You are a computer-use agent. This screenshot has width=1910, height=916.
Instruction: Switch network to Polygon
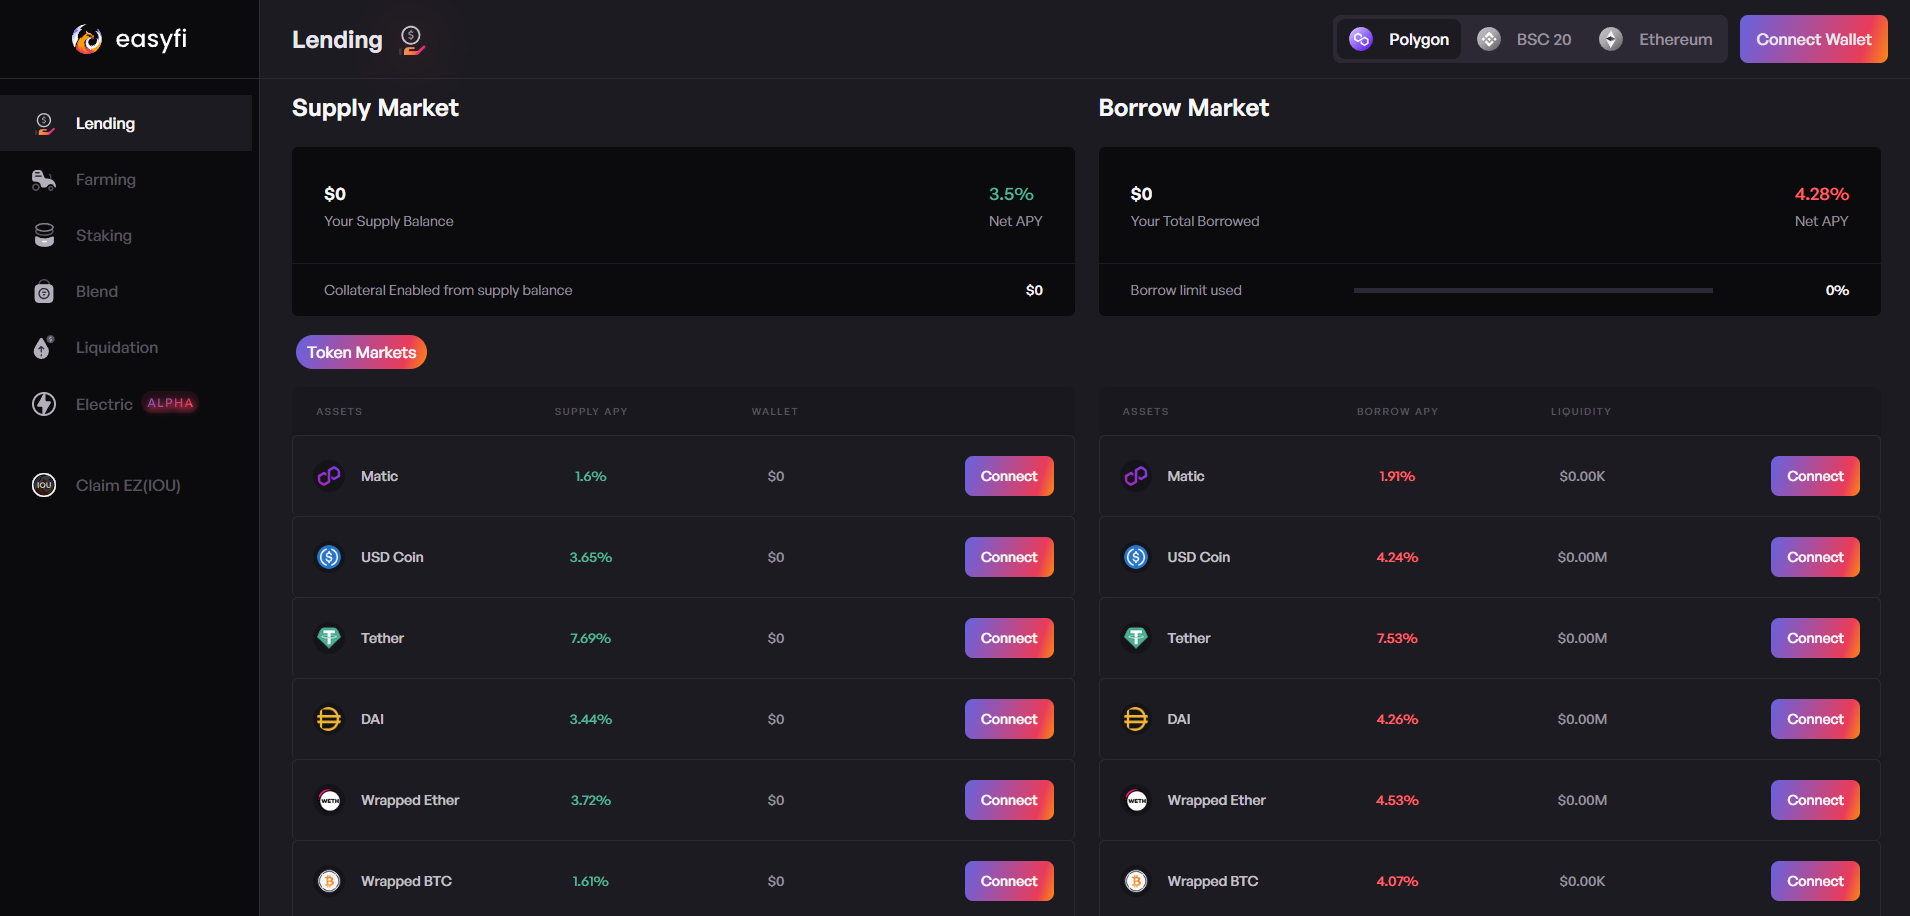pyautogui.click(x=1399, y=39)
